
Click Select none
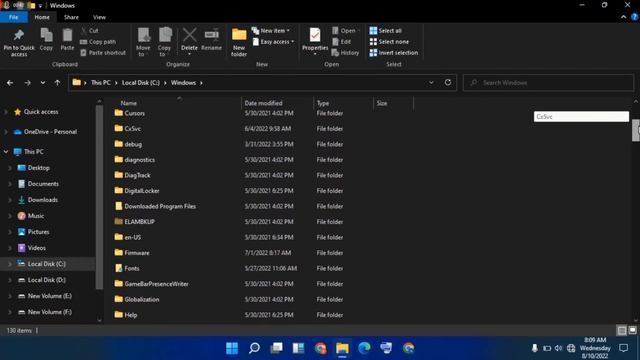pyautogui.click(x=389, y=42)
